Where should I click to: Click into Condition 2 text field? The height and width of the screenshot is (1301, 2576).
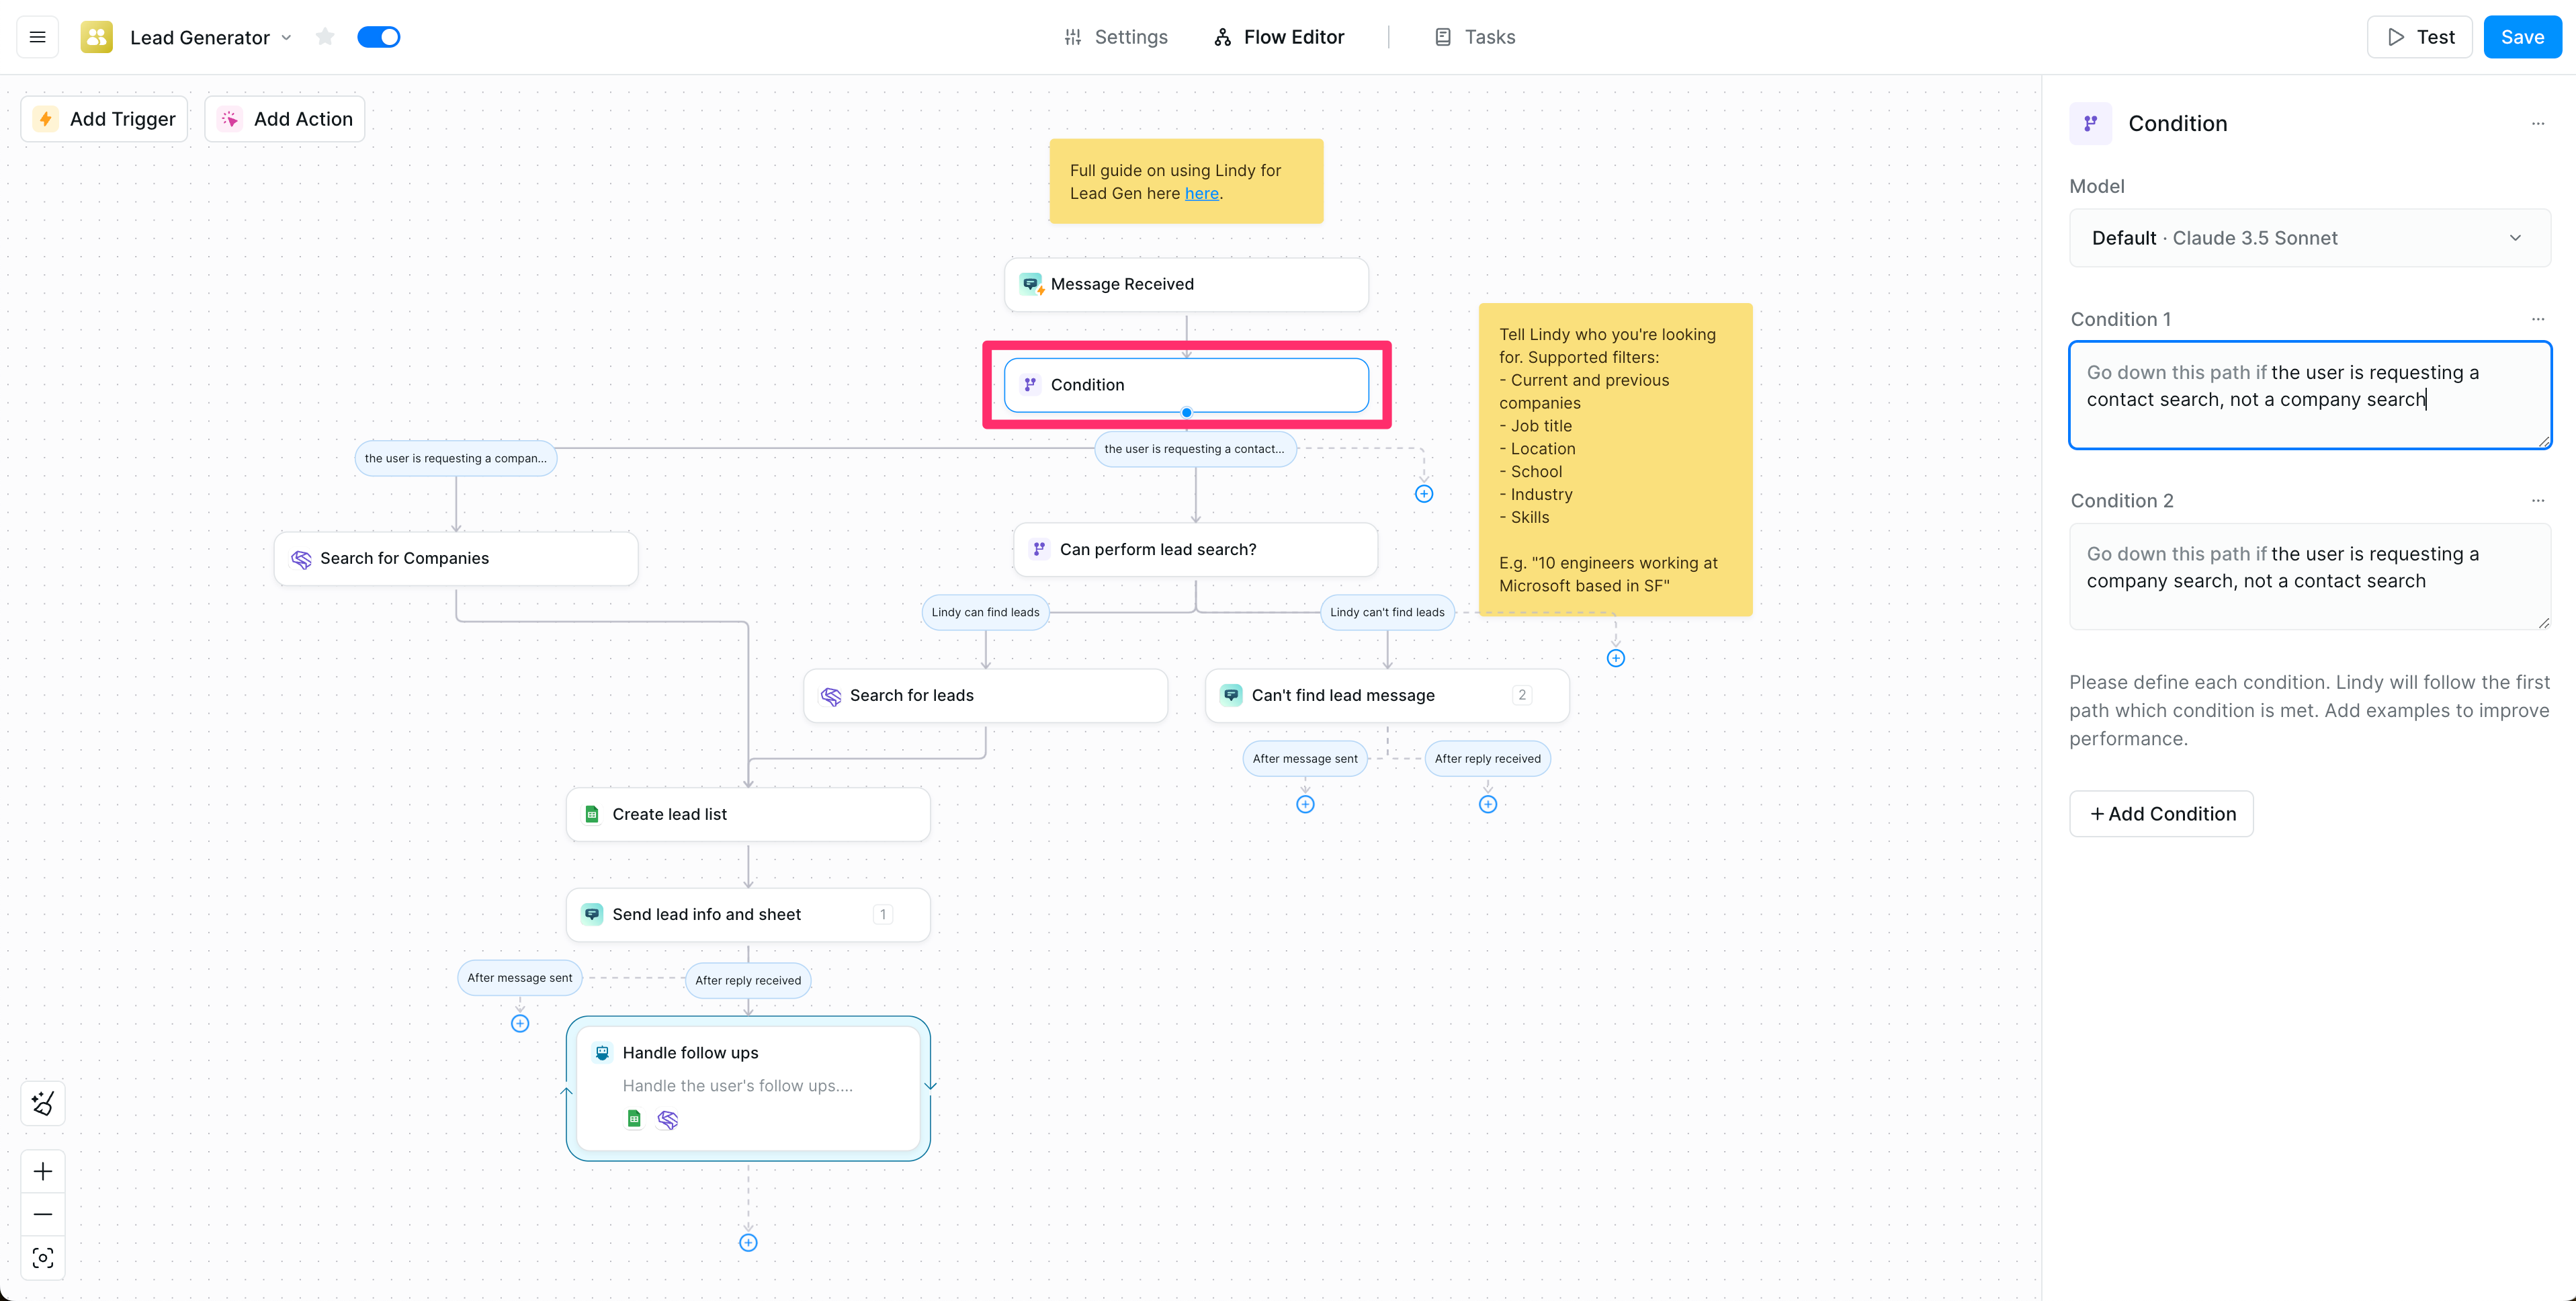[2309, 577]
